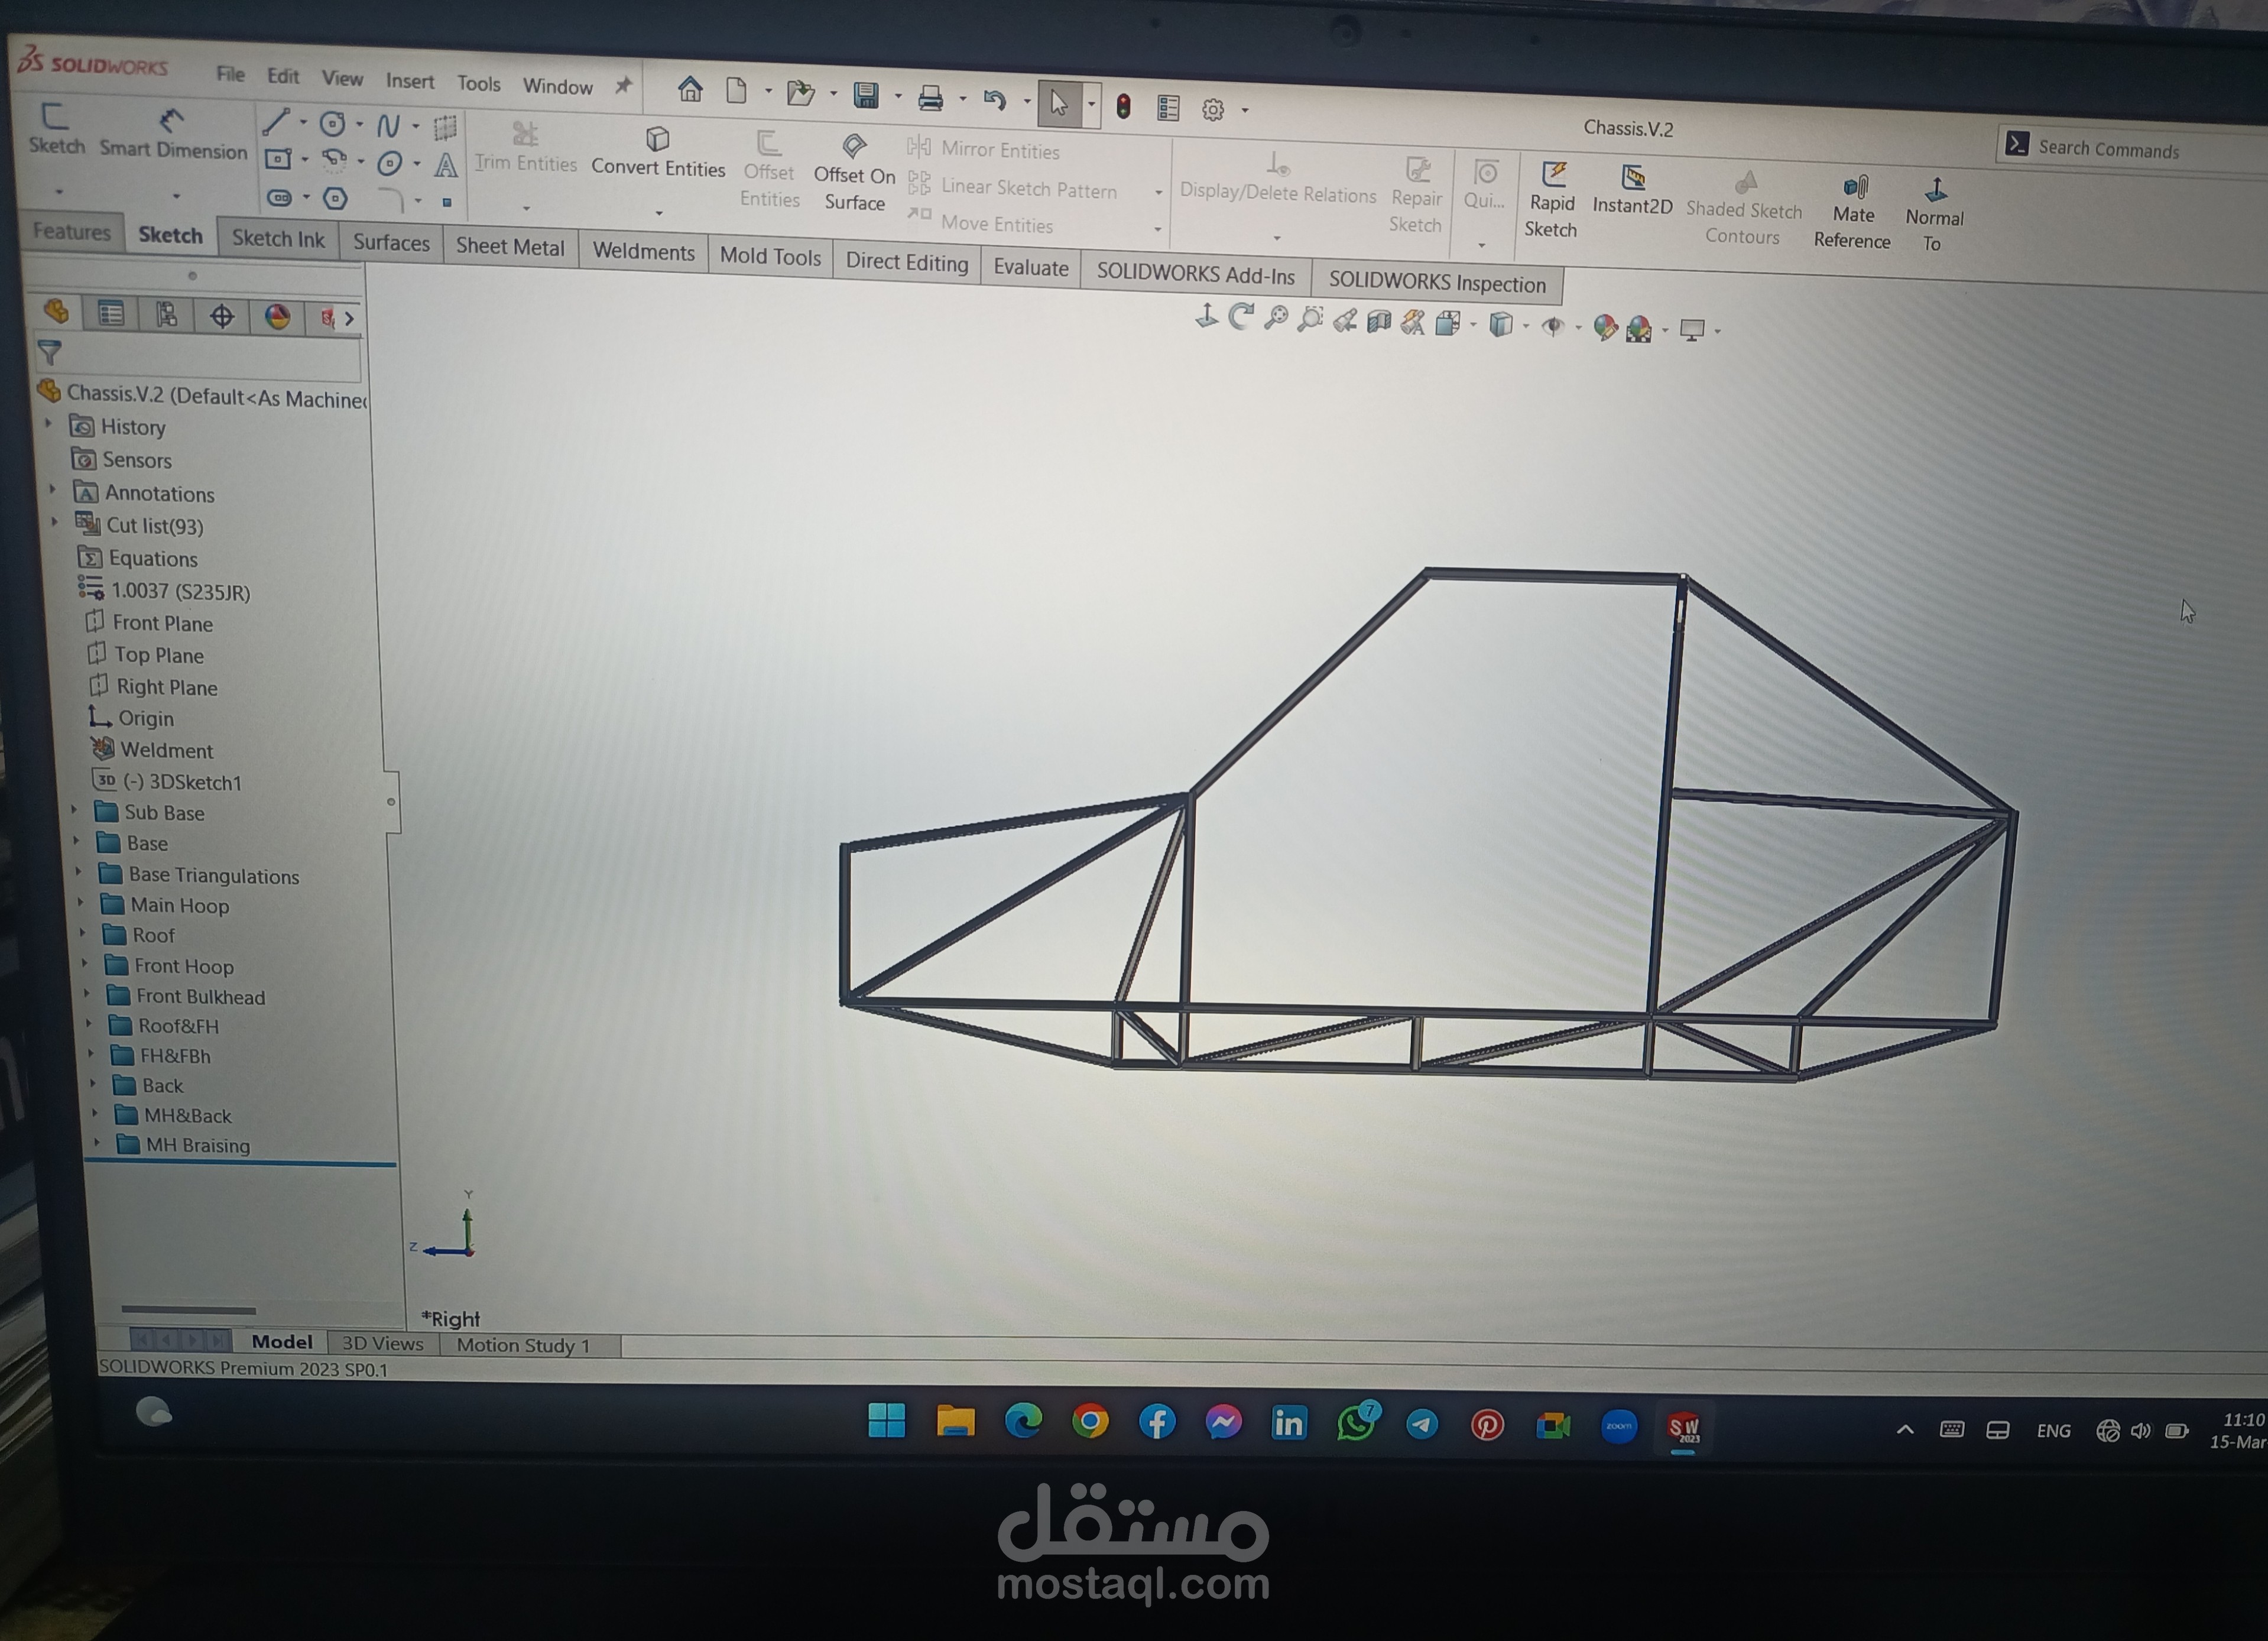Image resolution: width=2268 pixels, height=1641 pixels.
Task: Expand the Main Hoop folder
Action: 81,904
